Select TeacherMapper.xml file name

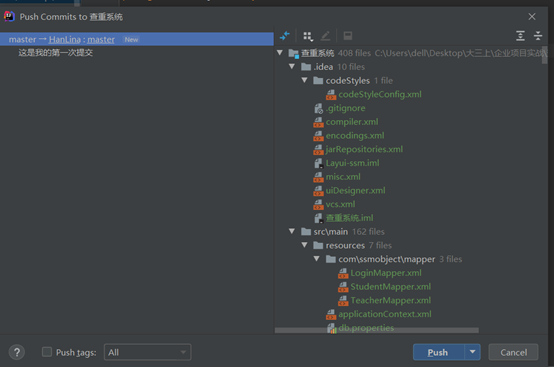point(391,301)
